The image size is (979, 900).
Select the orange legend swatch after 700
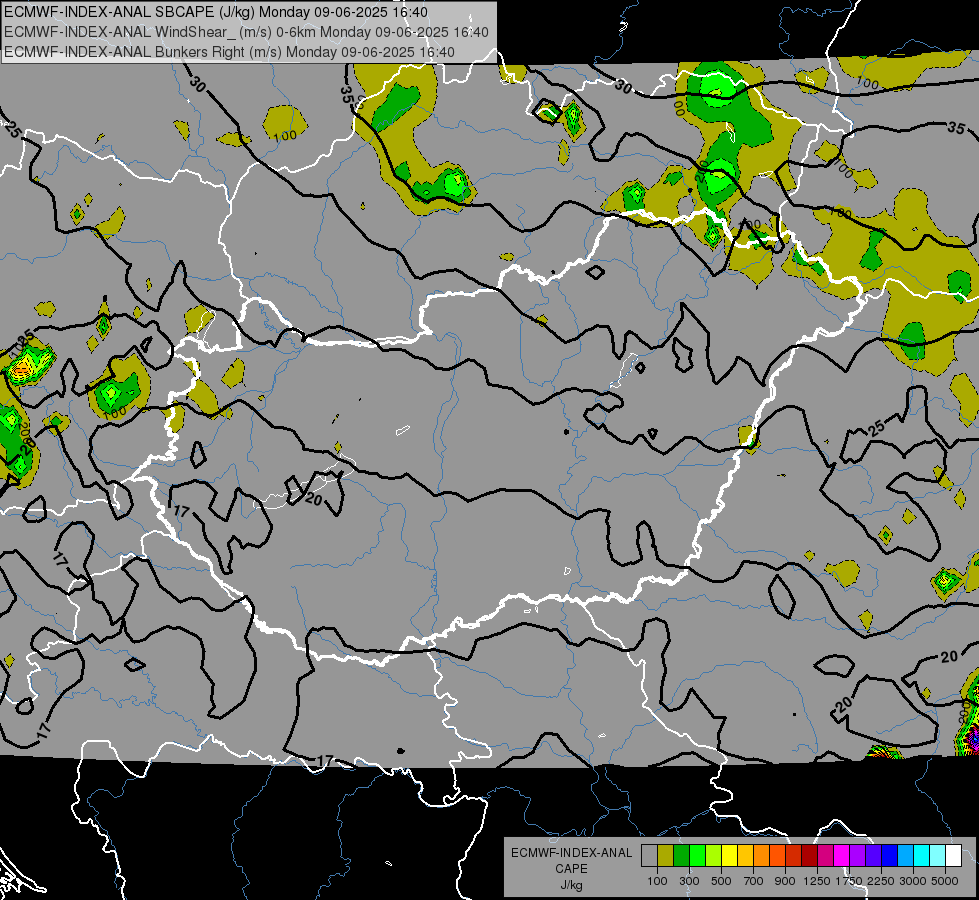[x=761, y=856]
